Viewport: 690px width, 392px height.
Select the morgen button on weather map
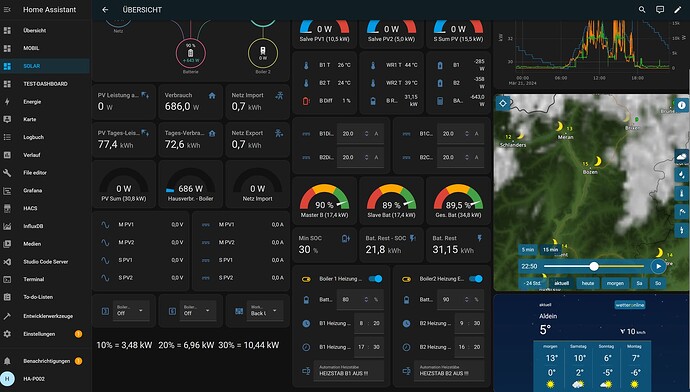[x=615, y=283]
